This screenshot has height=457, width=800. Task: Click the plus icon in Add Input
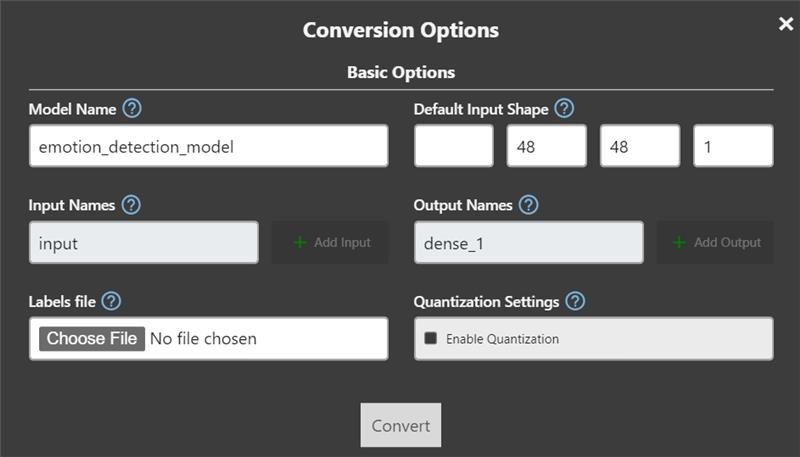[x=300, y=242]
